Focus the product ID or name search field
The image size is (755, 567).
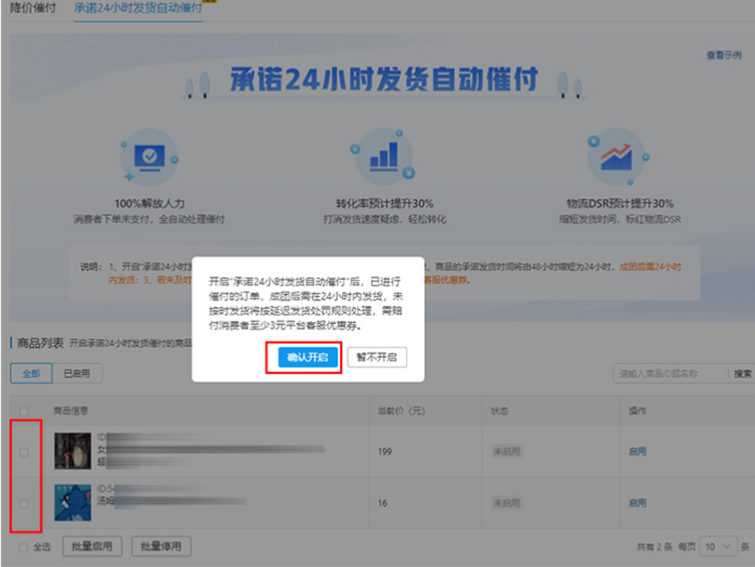point(669,374)
